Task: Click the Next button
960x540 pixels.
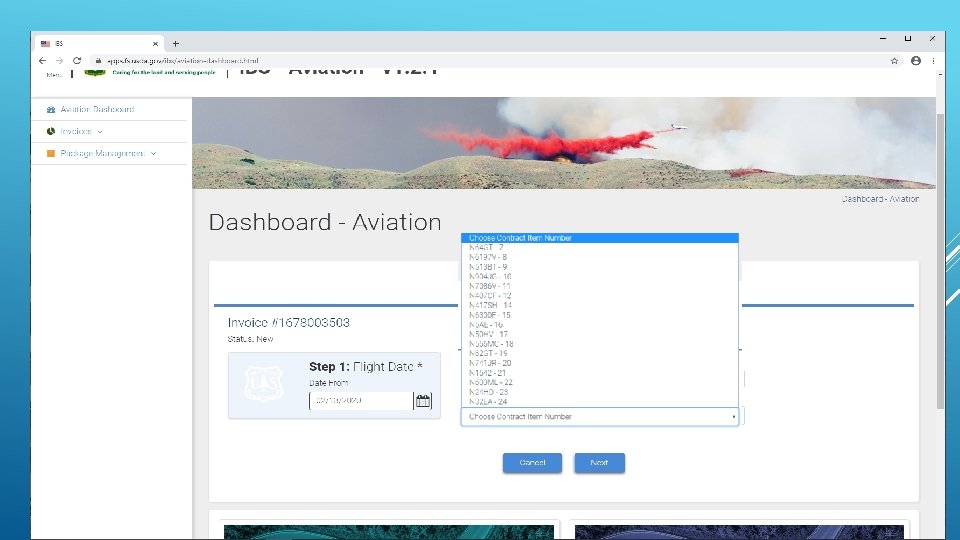Action: click(x=599, y=463)
